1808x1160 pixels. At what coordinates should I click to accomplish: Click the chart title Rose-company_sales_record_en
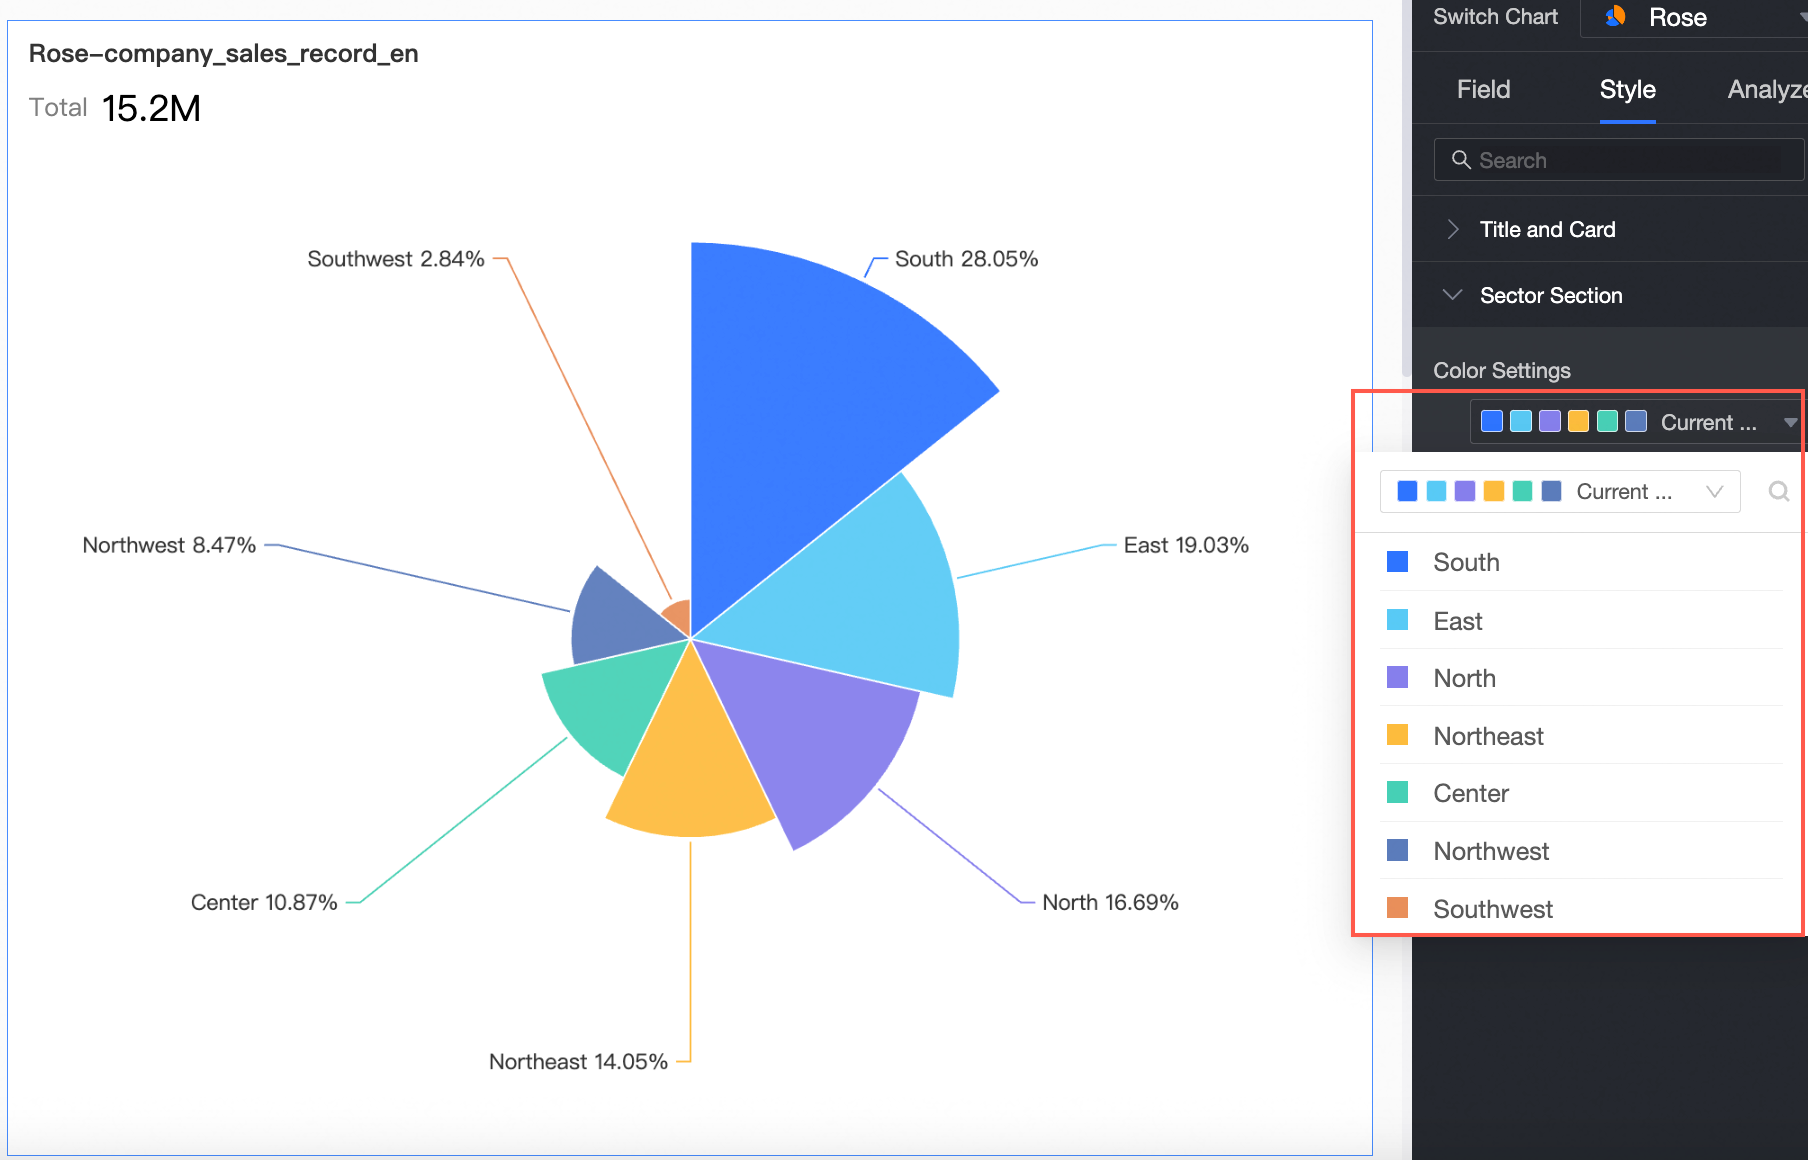click(223, 53)
